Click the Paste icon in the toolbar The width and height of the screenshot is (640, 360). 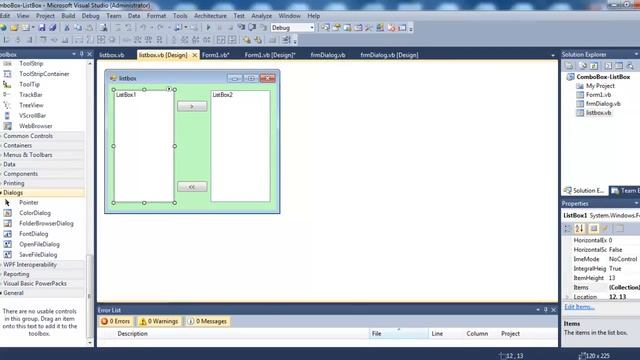89,28
